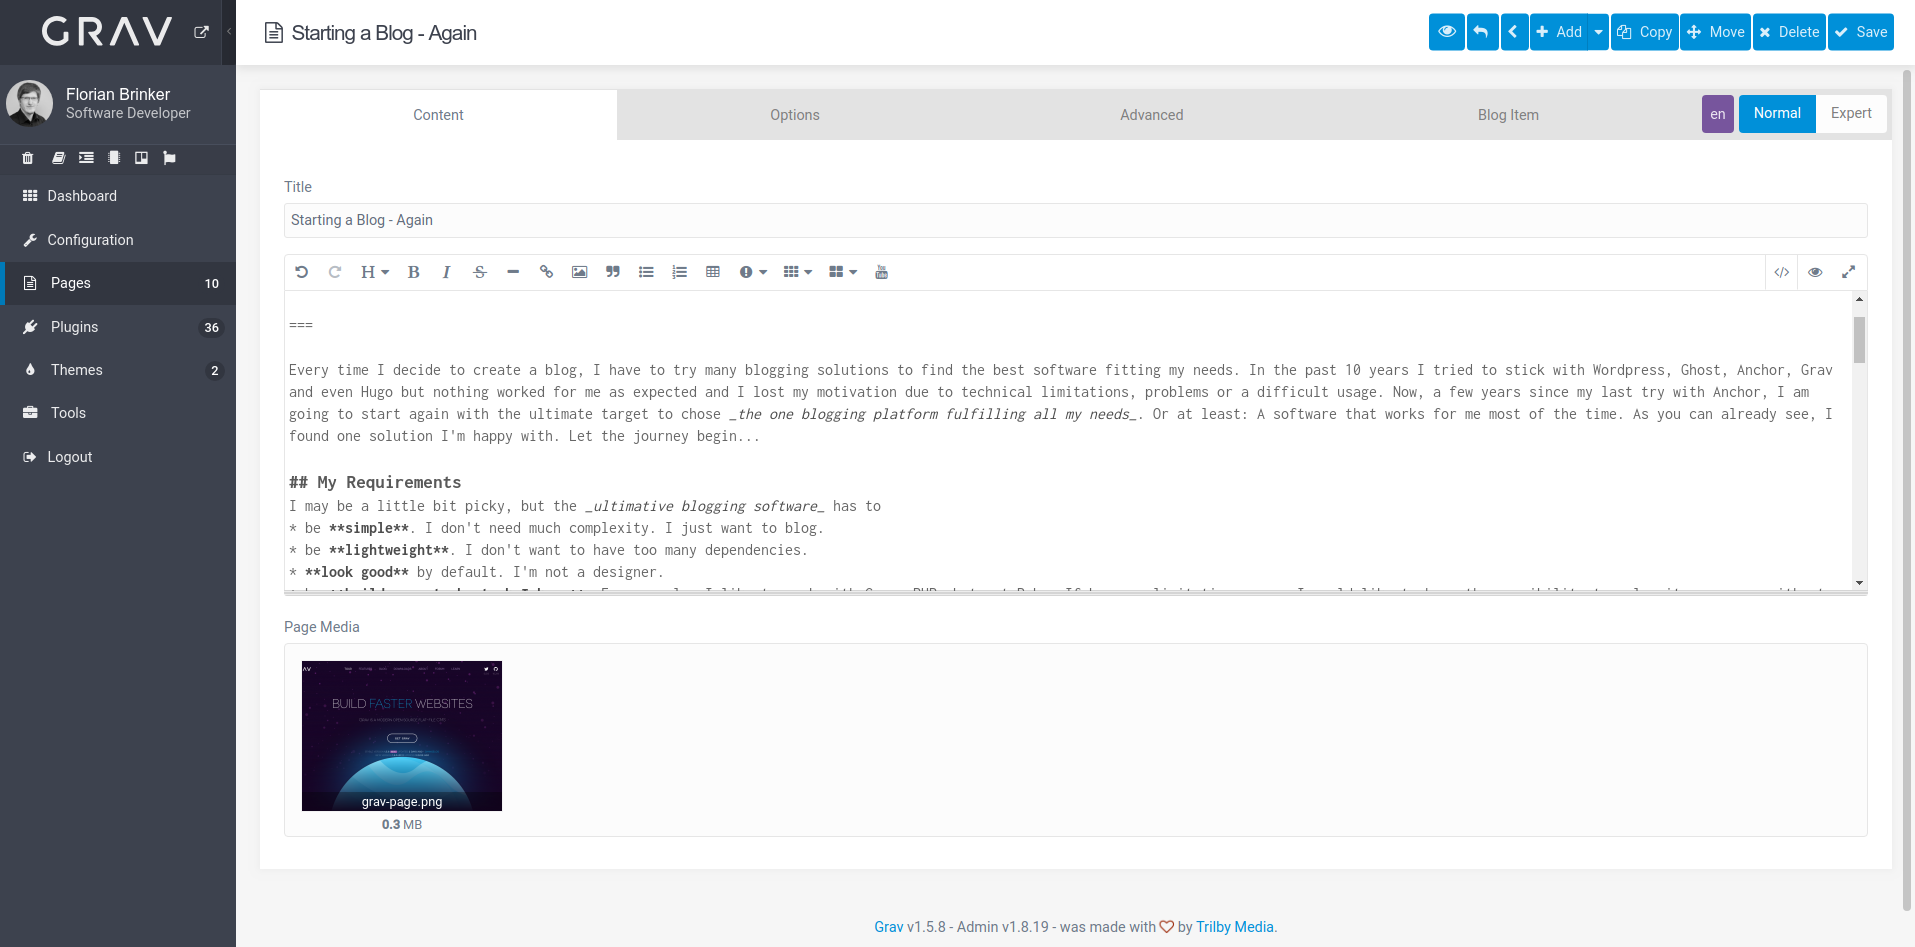Screen dimensions: 1915x947
Task: Preview page with top eye button
Action: click(1447, 32)
